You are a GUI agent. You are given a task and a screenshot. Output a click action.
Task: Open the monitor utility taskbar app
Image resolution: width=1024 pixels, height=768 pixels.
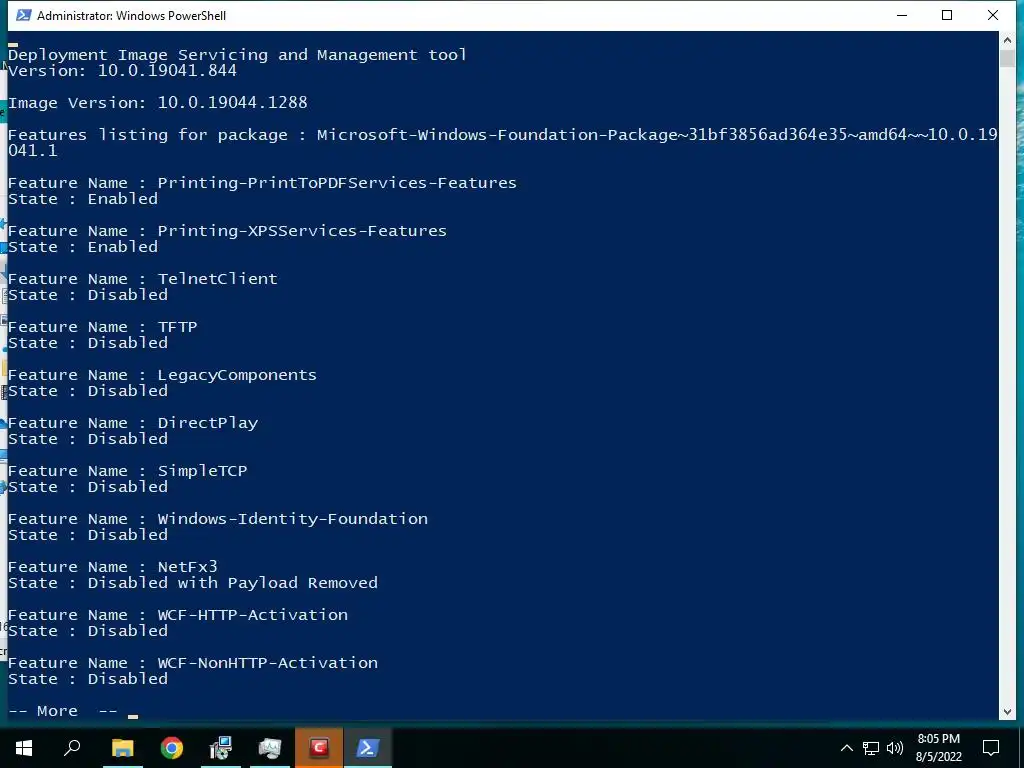click(x=269, y=748)
